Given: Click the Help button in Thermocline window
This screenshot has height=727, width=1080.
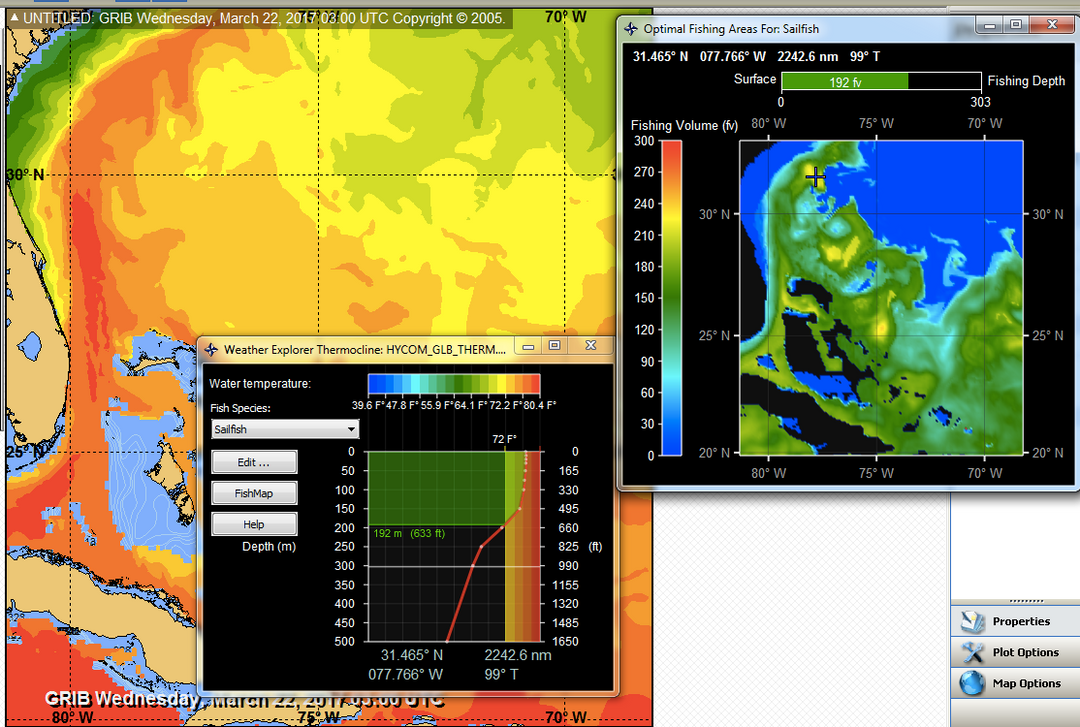Looking at the screenshot, I should click(x=254, y=524).
